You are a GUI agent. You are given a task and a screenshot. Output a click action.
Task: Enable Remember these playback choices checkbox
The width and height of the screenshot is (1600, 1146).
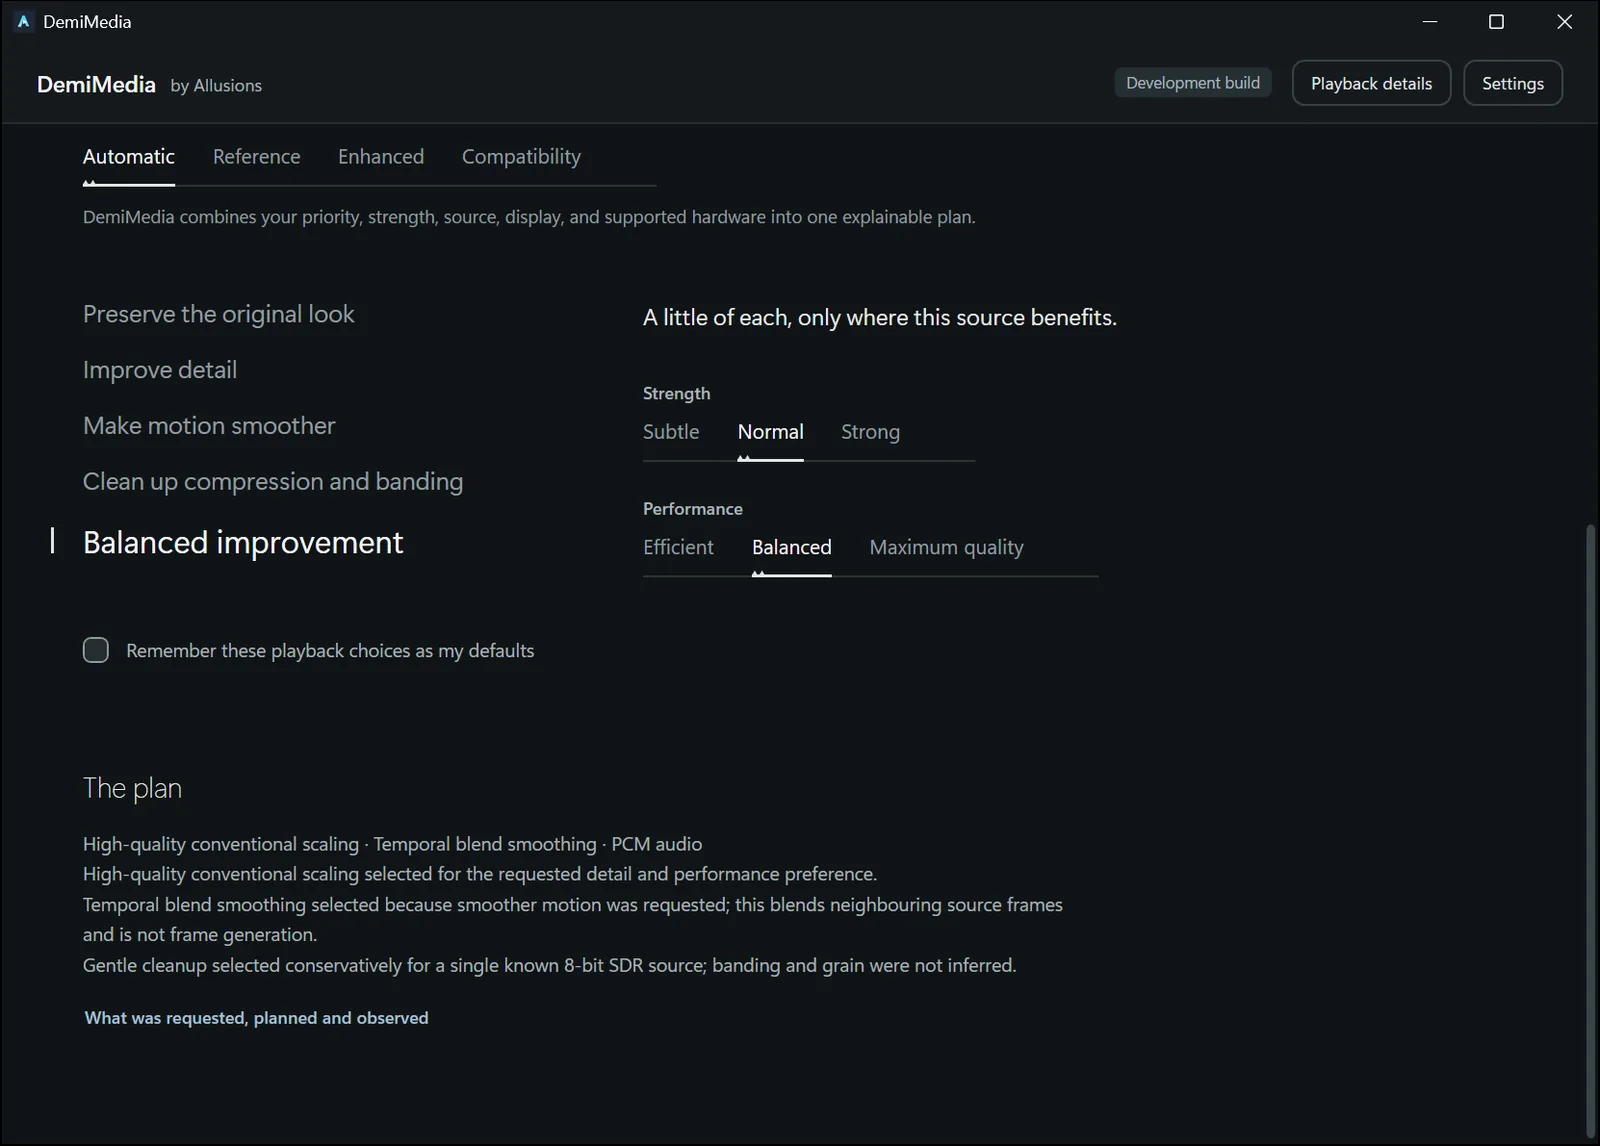pyautogui.click(x=96, y=650)
